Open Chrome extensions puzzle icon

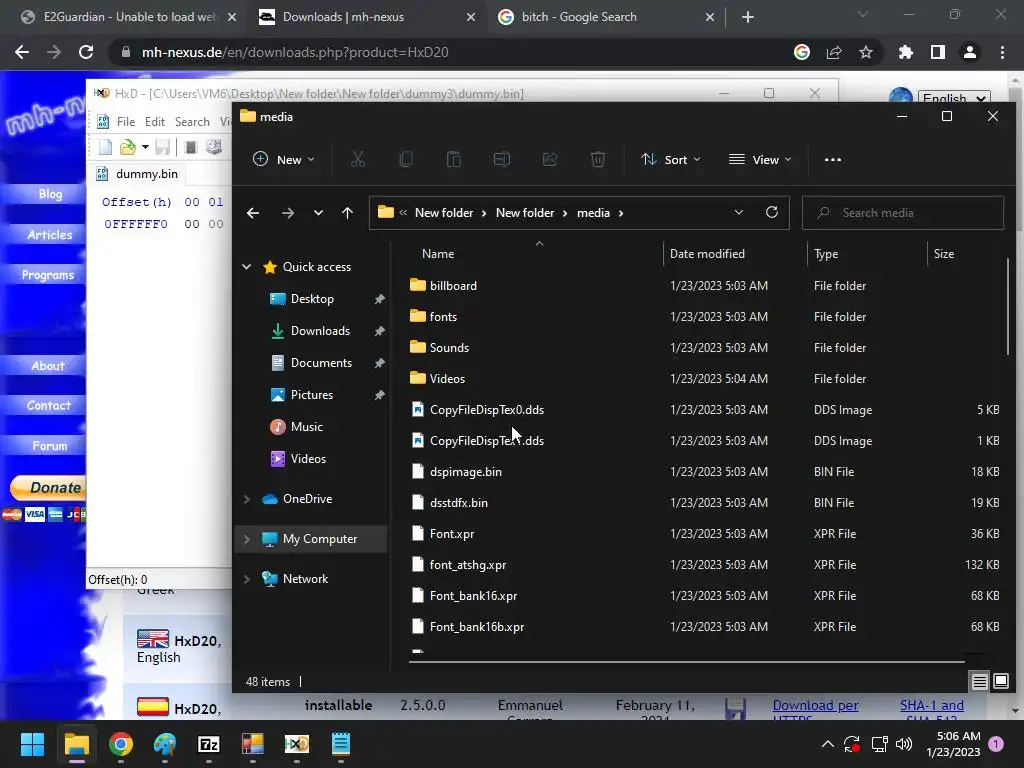click(x=905, y=52)
